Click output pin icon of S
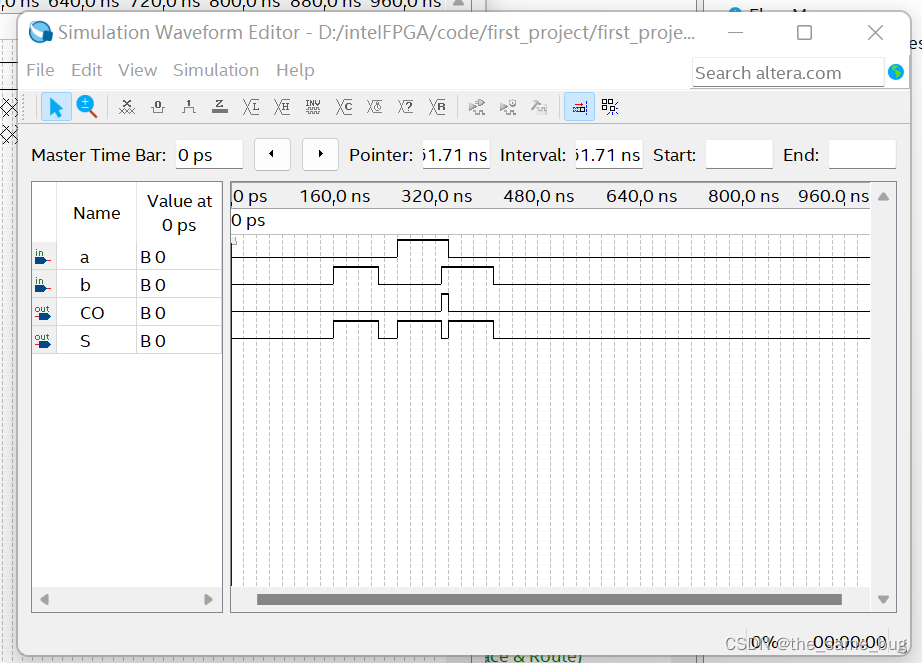922x663 pixels. tap(42, 341)
